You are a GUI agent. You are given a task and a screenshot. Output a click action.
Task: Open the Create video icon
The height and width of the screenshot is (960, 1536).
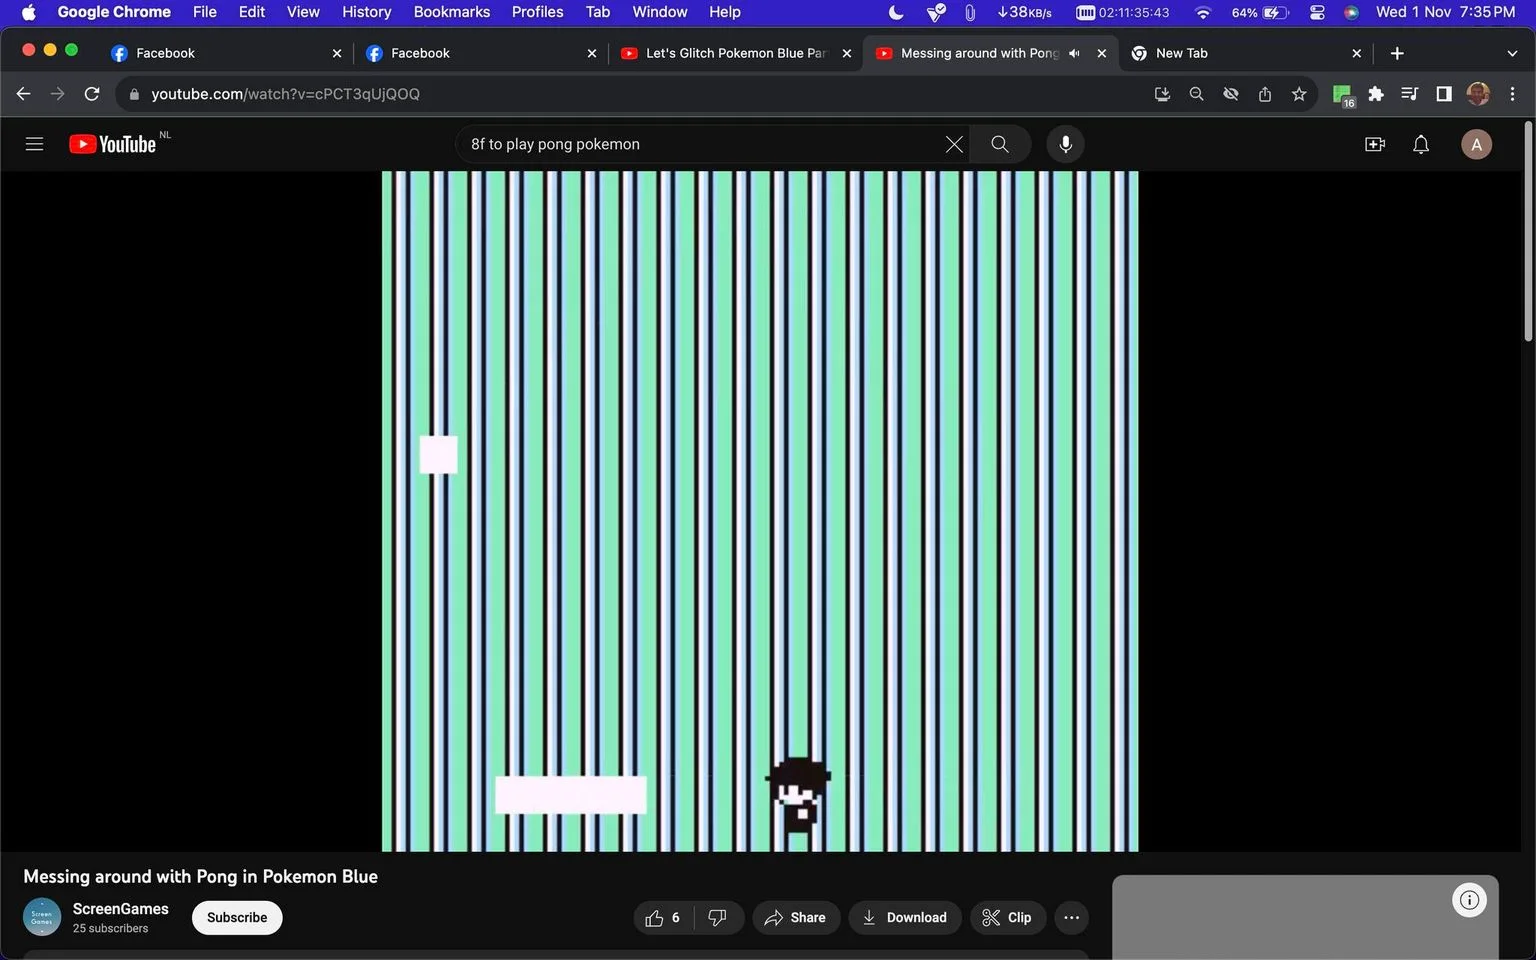(1375, 144)
